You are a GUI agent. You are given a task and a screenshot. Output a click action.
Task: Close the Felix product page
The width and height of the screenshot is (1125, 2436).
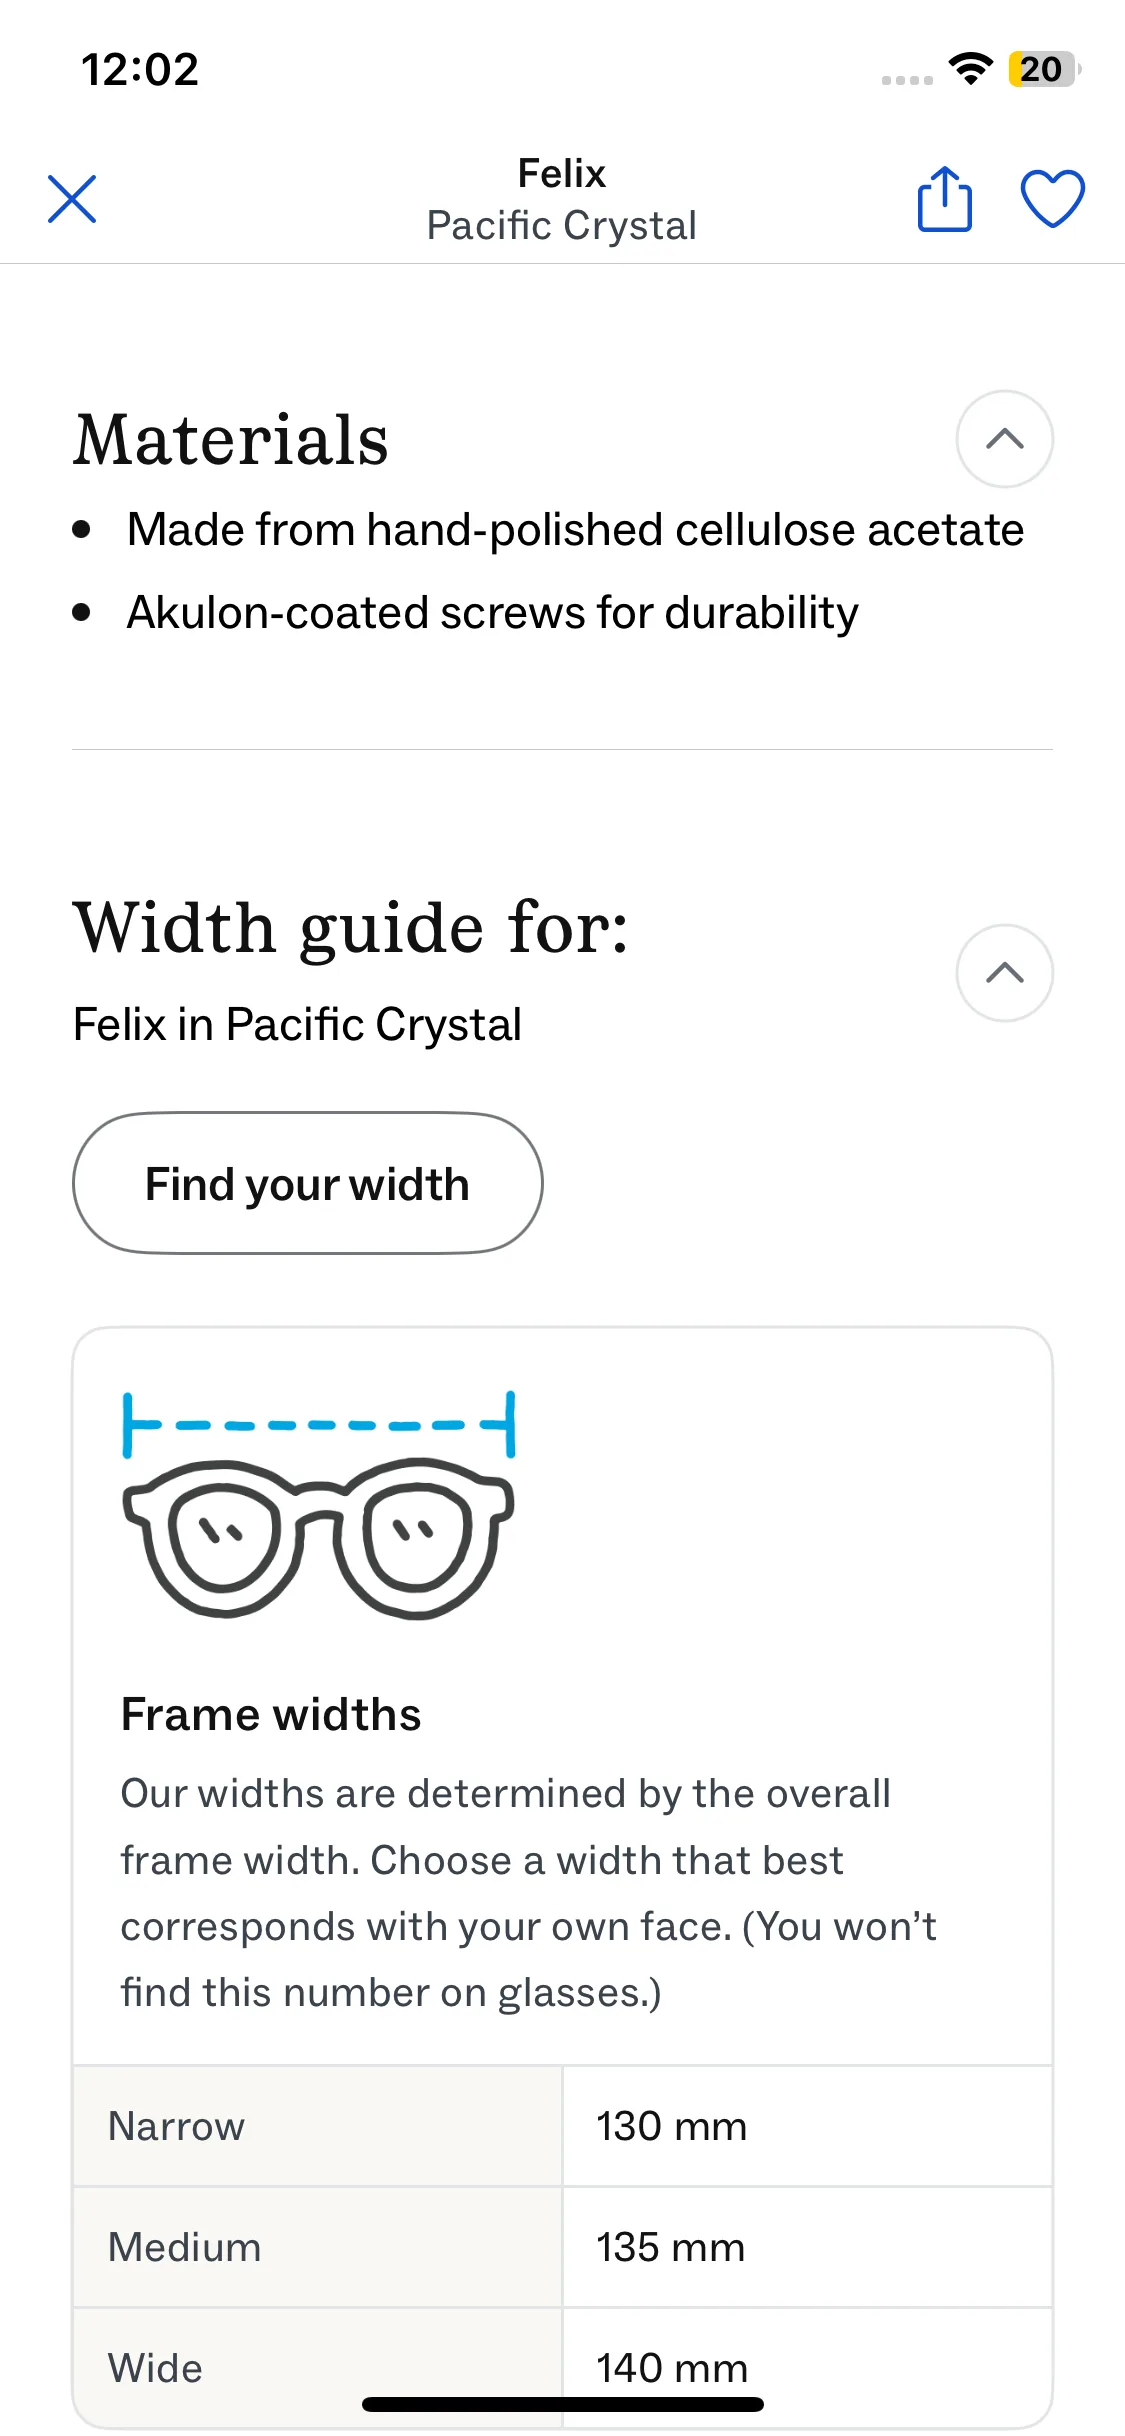point(72,199)
